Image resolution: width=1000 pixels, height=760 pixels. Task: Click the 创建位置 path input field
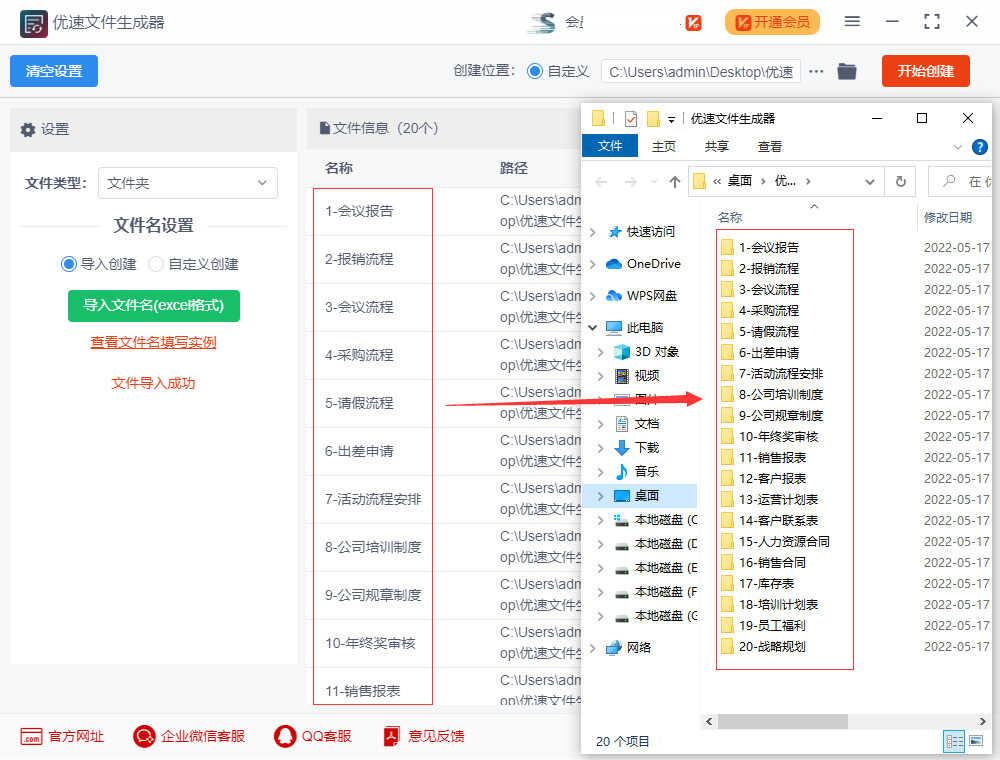tap(701, 71)
